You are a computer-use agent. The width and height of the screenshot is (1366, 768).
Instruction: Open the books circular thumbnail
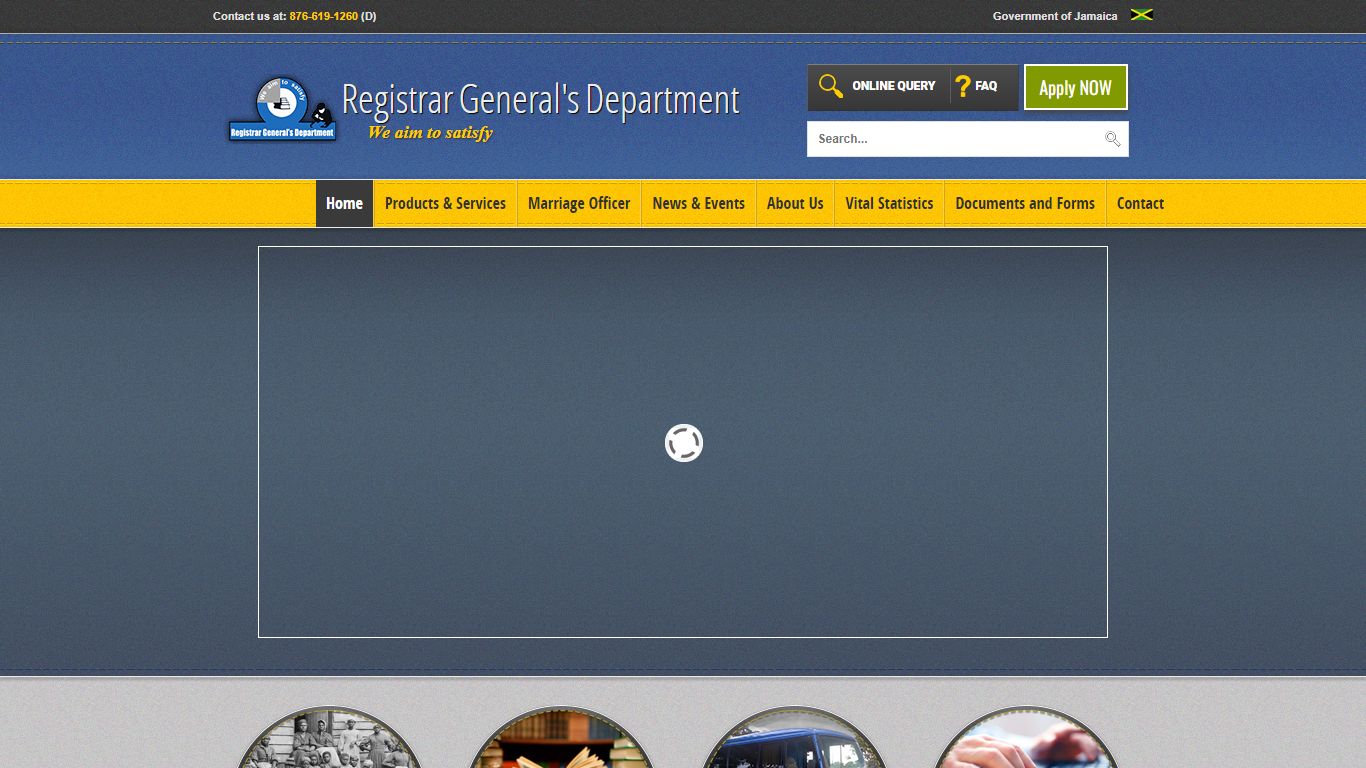click(561, 738)
